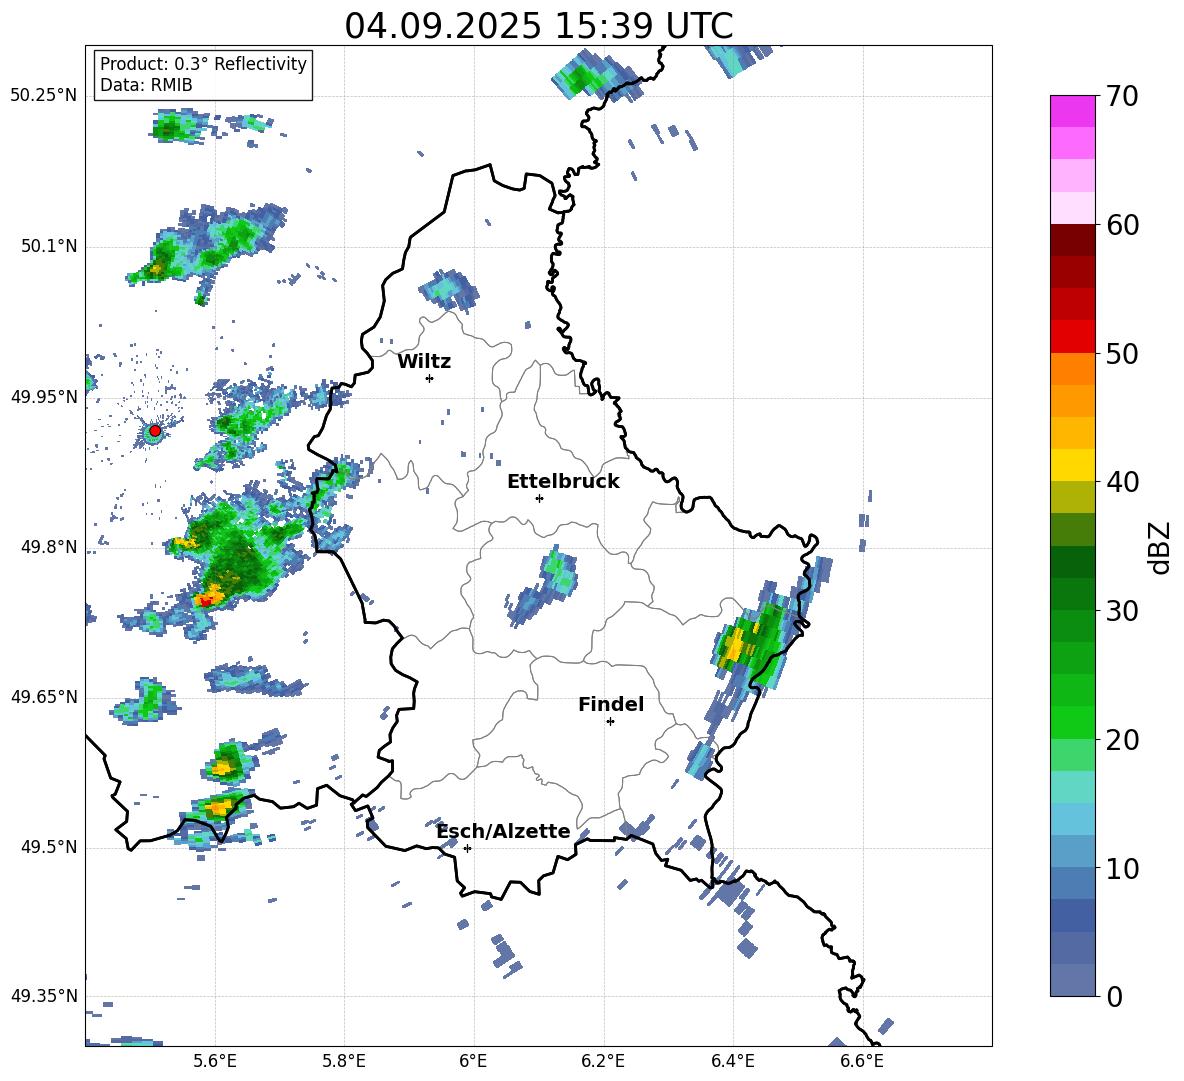Click the 6.2°E longitude label
The height and width of the screenshot is (1081, 1184).
pos(603,1061)
